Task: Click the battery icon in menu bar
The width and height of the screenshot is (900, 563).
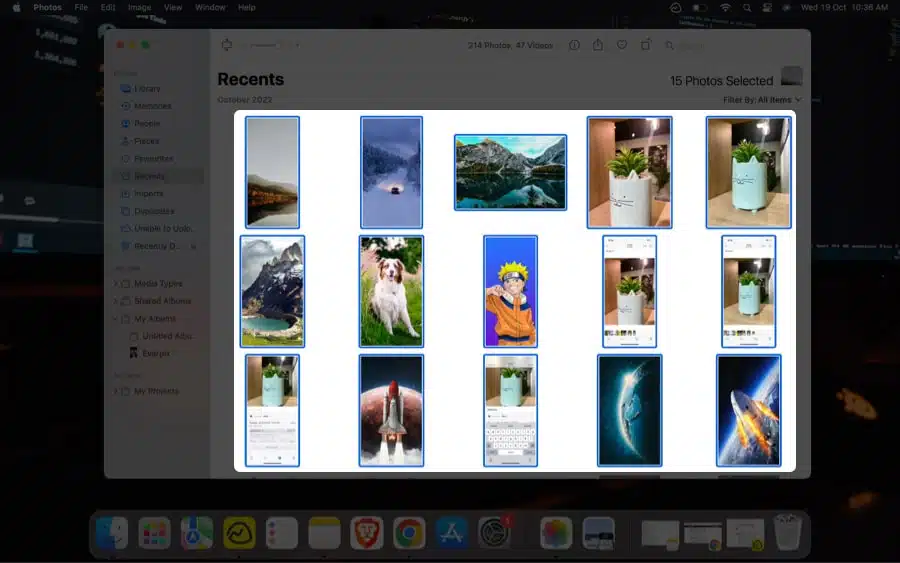Action: pos(700,7)
